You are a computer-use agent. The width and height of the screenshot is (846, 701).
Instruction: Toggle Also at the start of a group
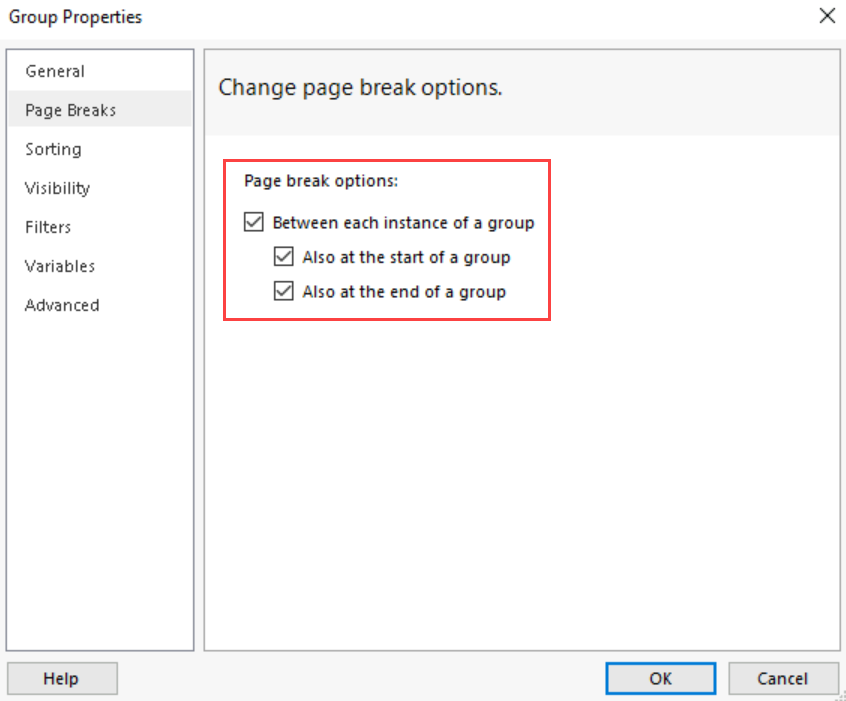284,256
